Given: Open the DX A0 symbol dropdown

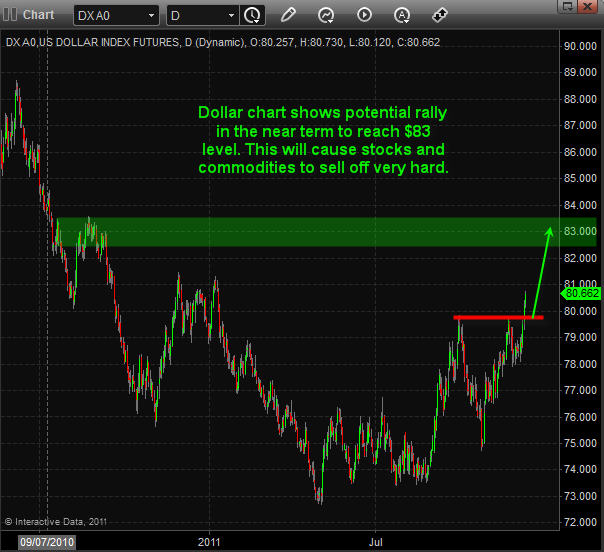Looking at the screenshot, I should [116, 16].
